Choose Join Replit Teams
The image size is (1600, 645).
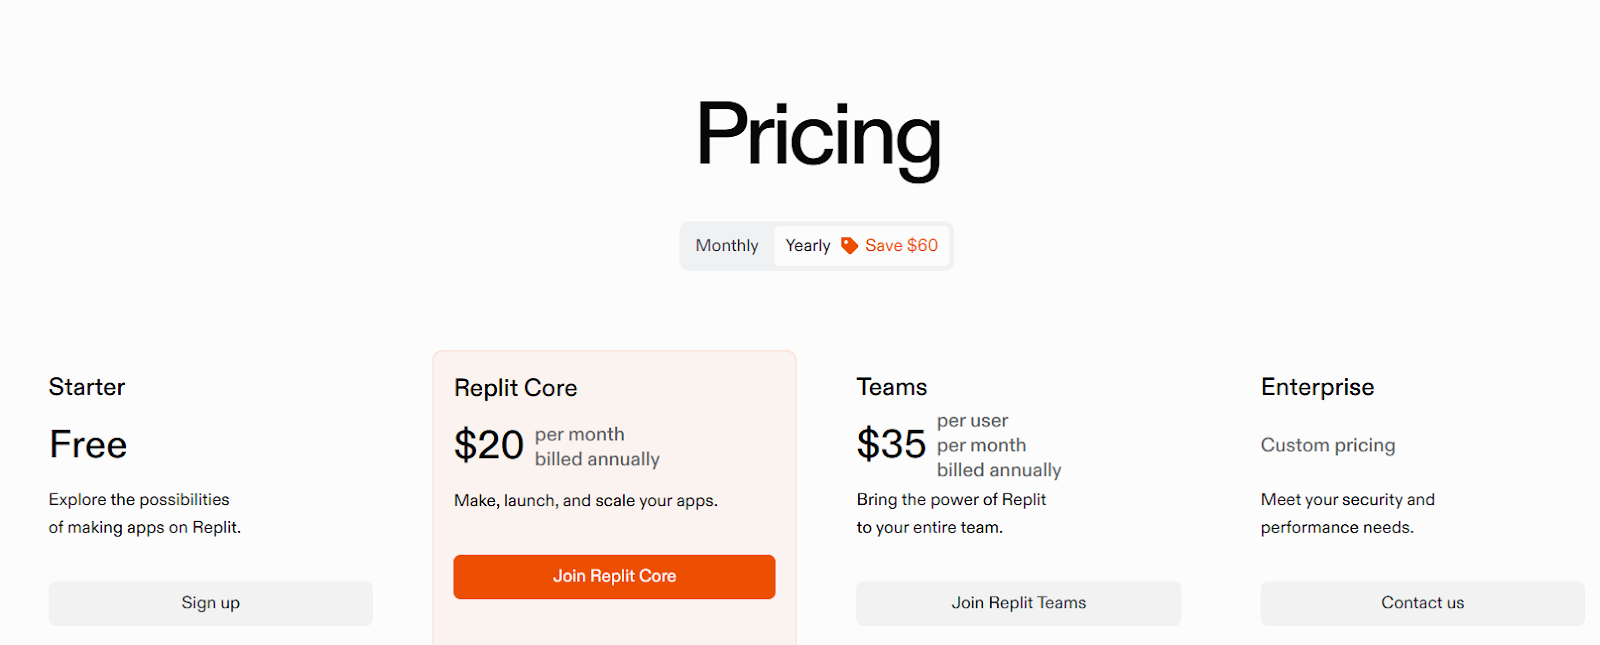point(1018,603)
